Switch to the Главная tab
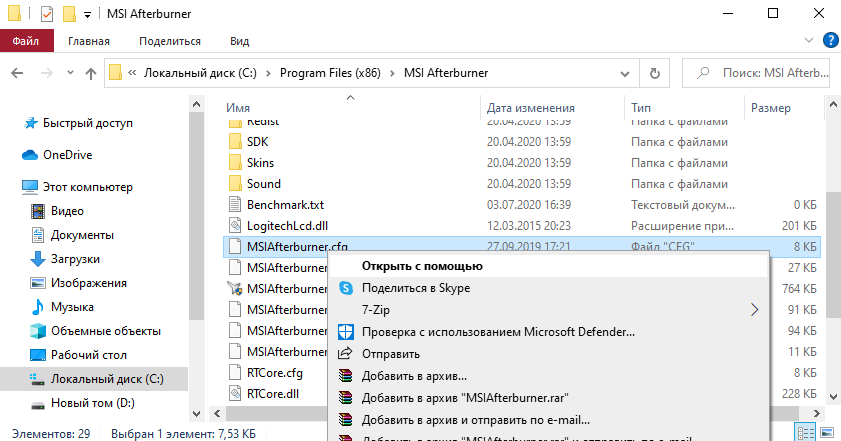Screen dimensions: 841x441 pyautogui.click(x=88, y=41)
